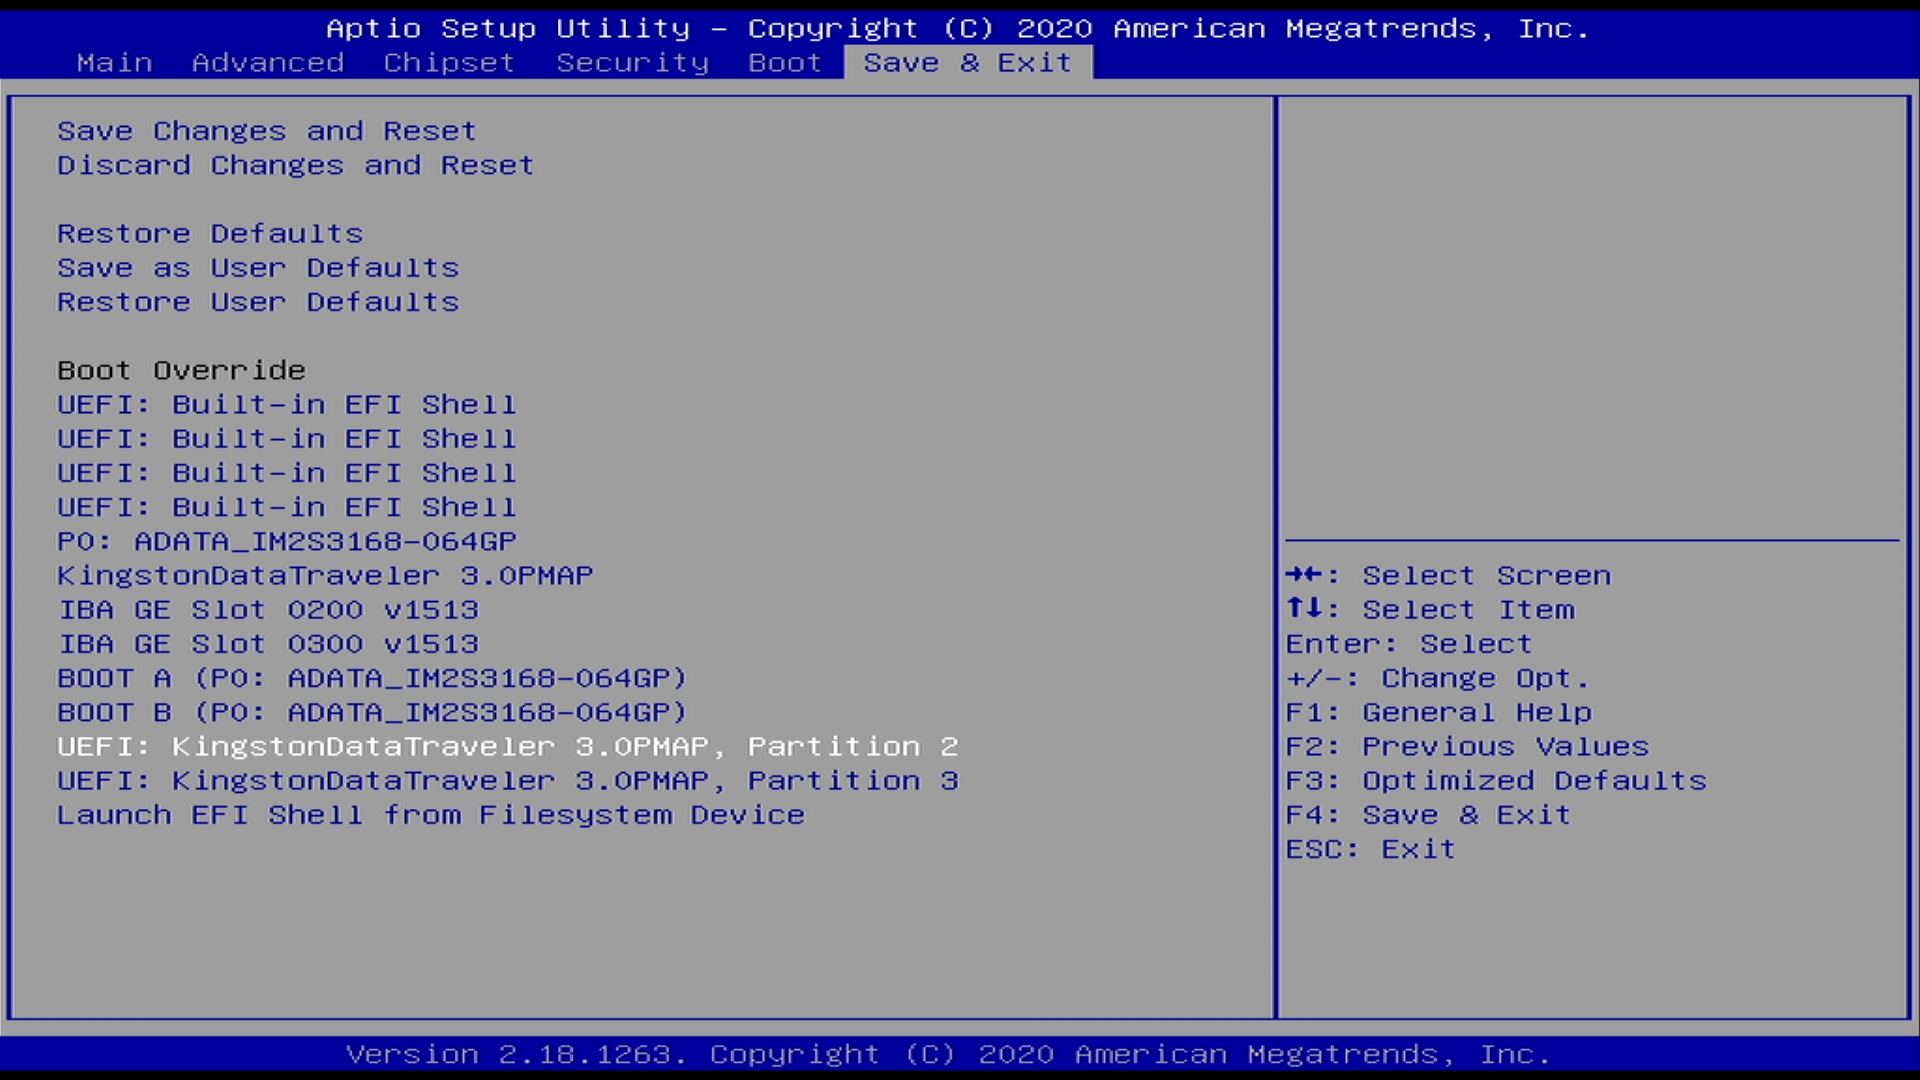The width and height of the screenshot is (1920, 1080).
Task: Pick UEFI KingstonDataTraveler Partition 3 entry
Action: click(507, 781)
